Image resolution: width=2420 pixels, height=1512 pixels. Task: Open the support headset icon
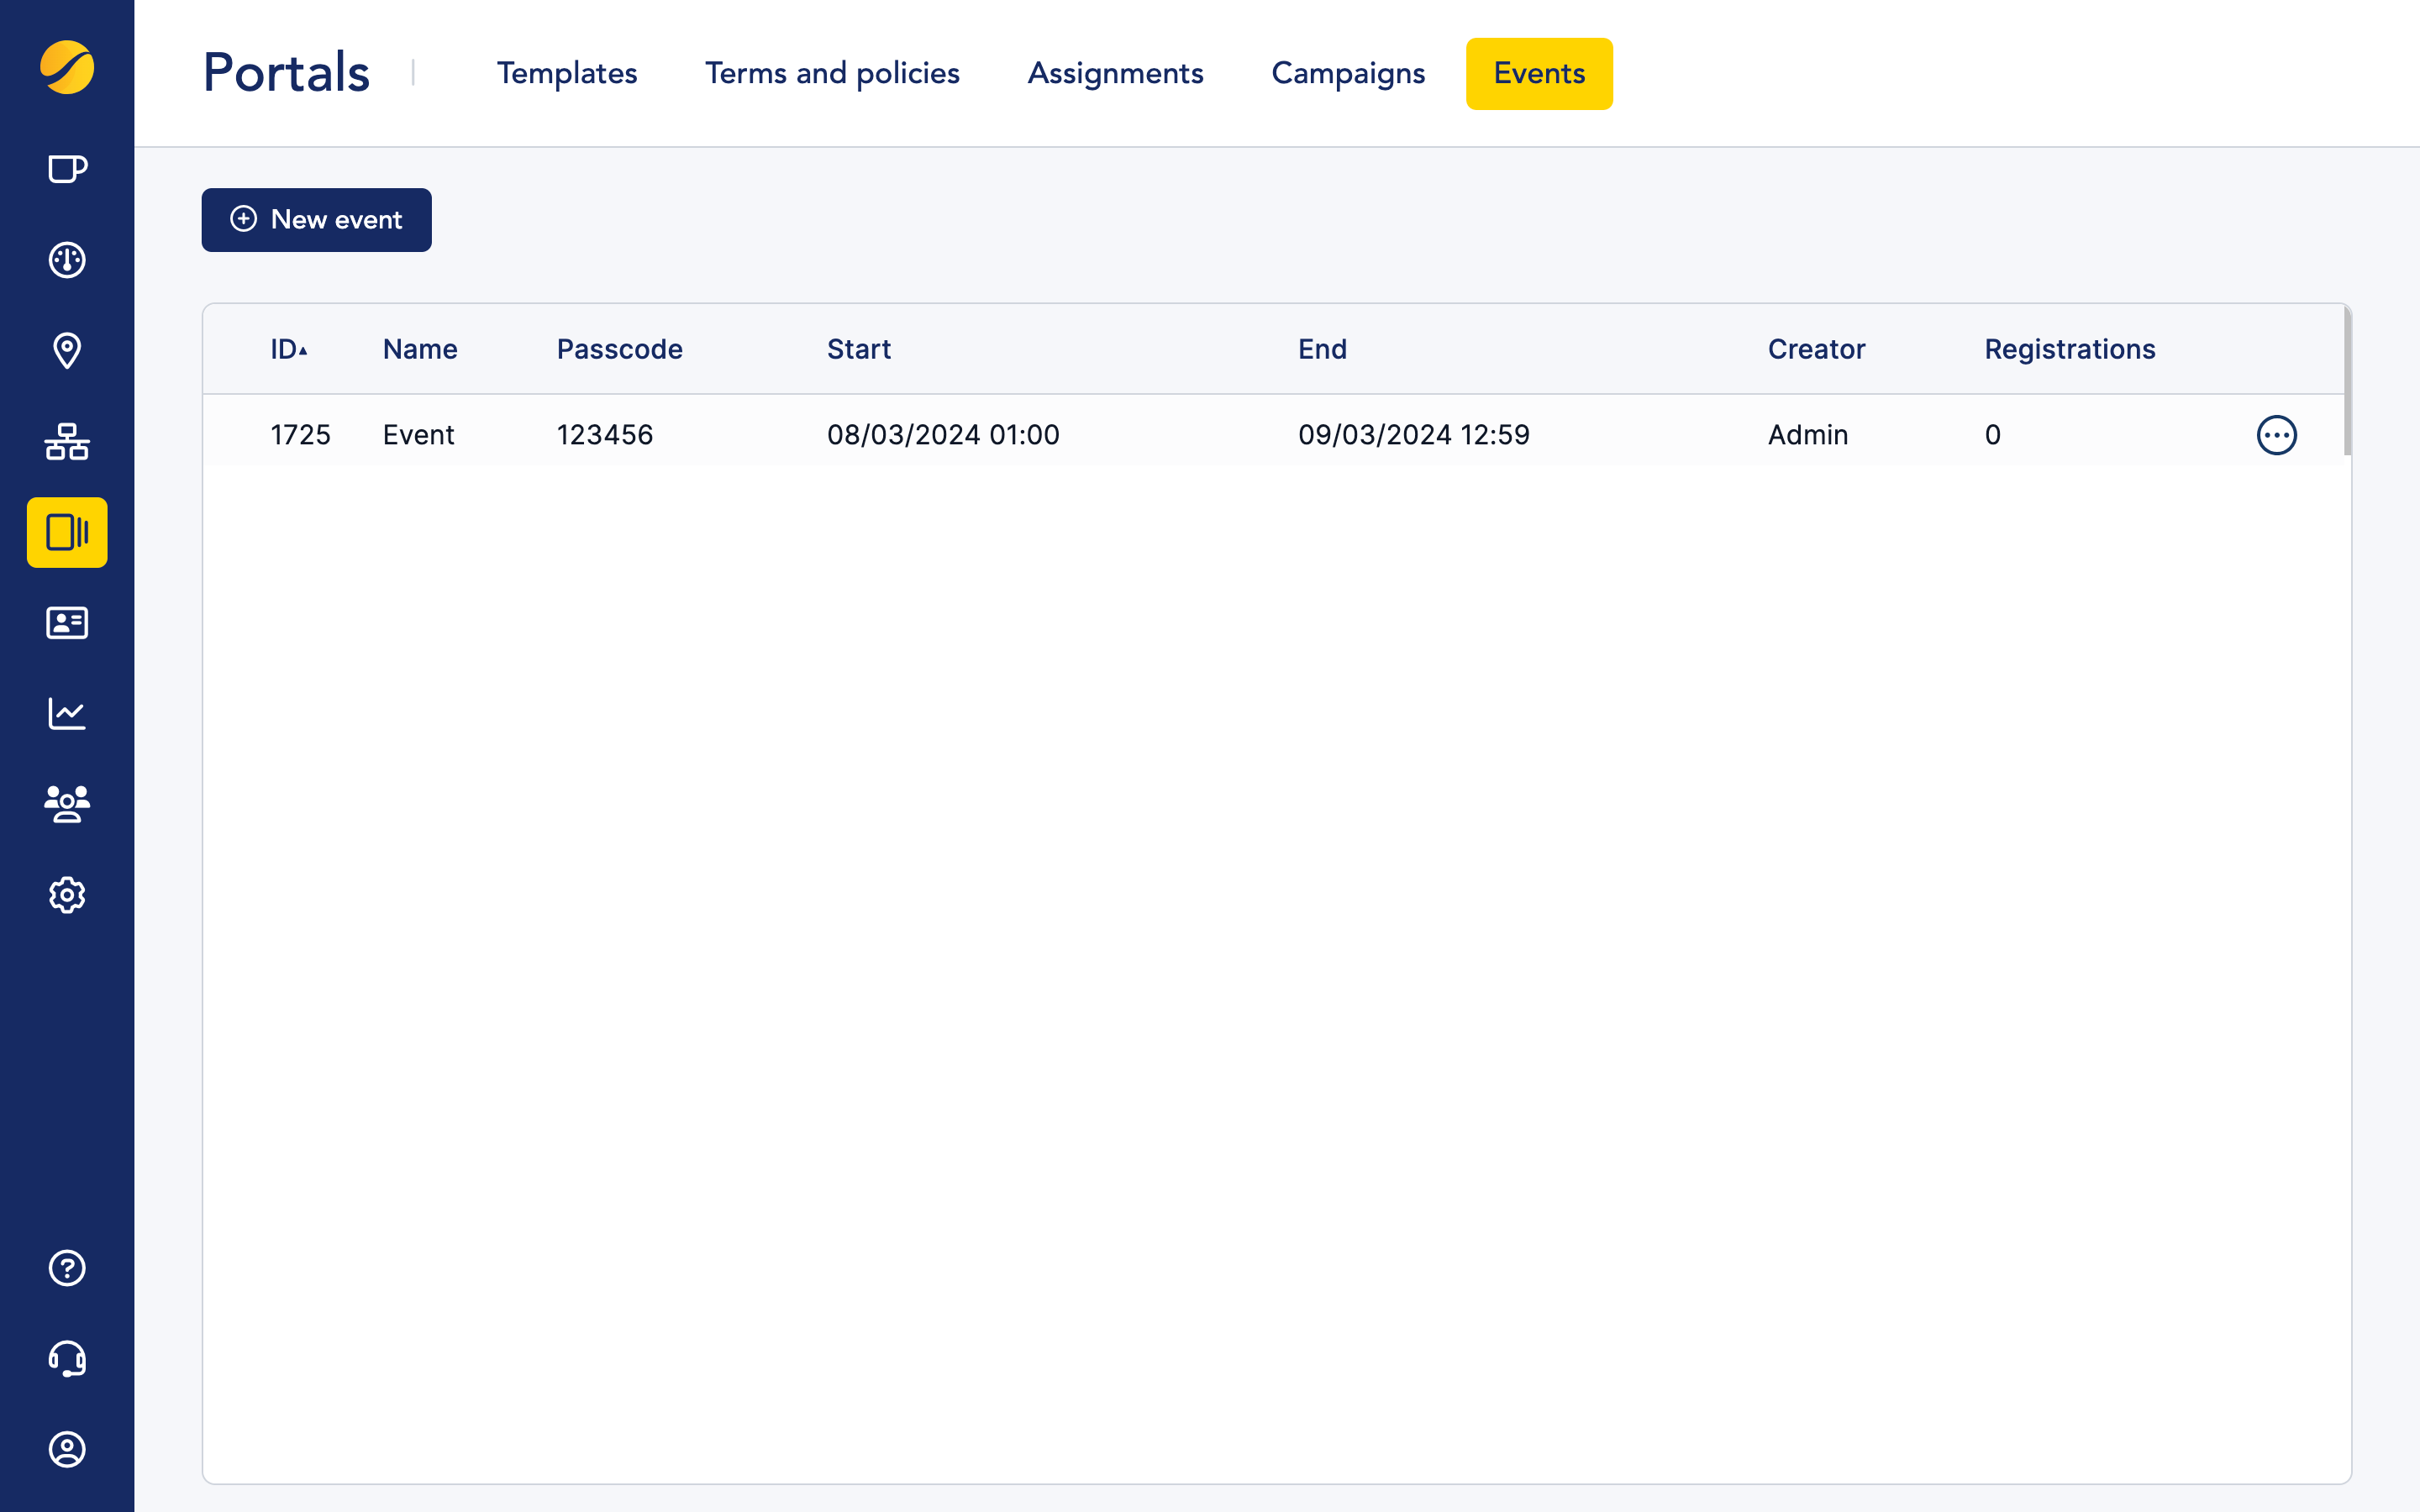click(67, 1359)
